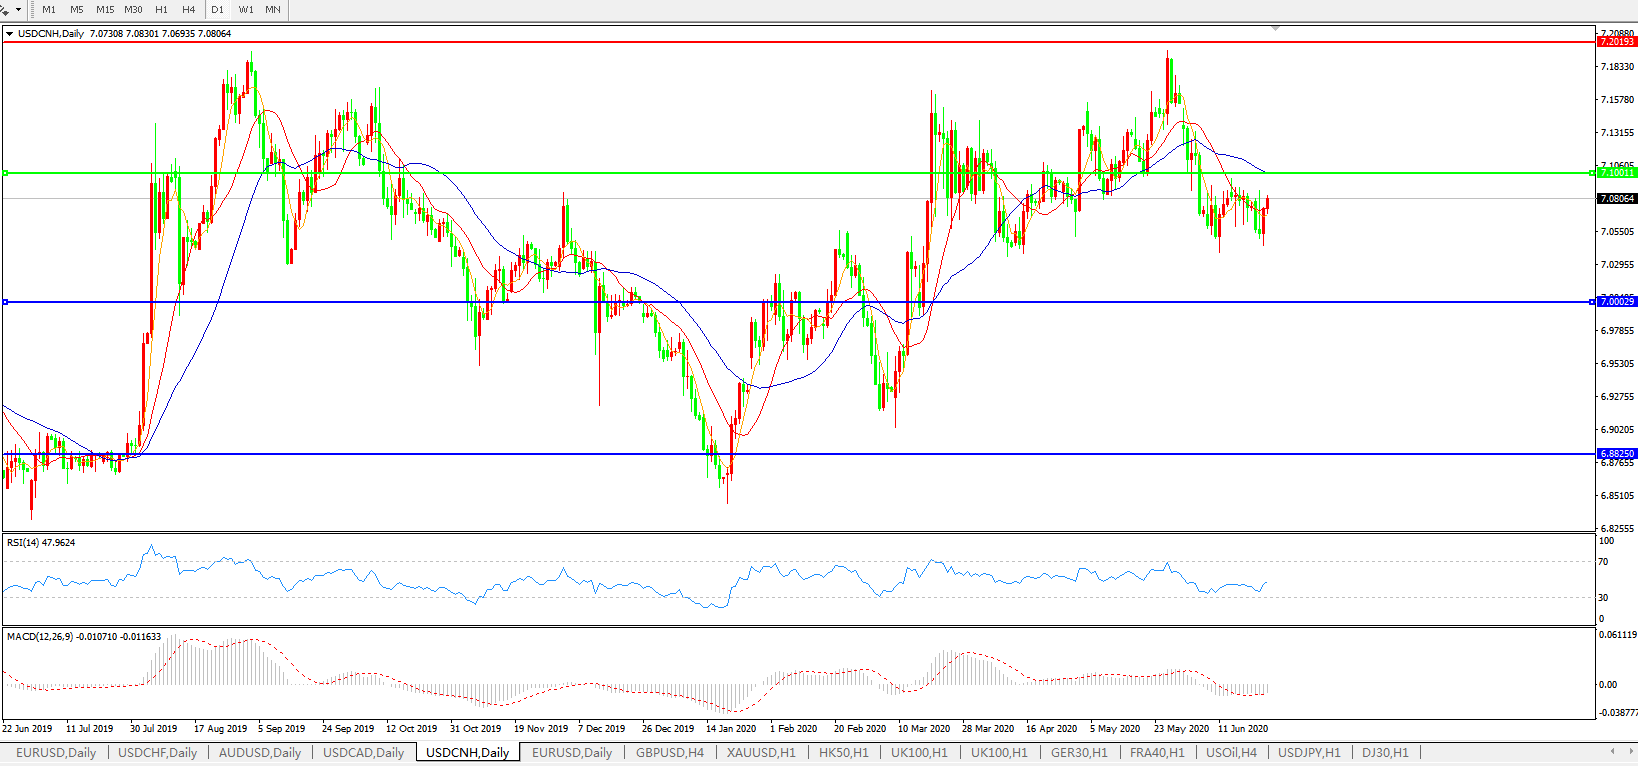Toggle the H4 timeframe button
The height and width of the screenshot is (766, 1638).
(189, 10)
